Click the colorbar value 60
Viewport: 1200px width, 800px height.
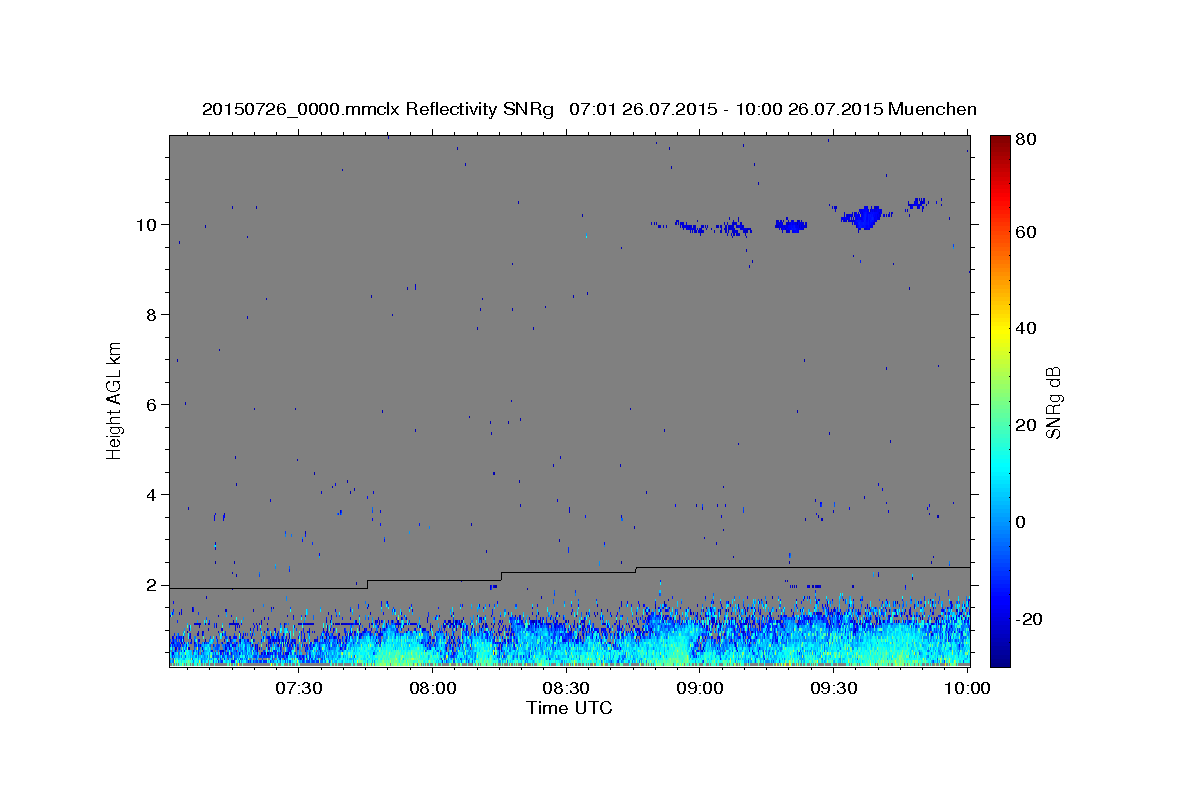tap(1027, 232)
